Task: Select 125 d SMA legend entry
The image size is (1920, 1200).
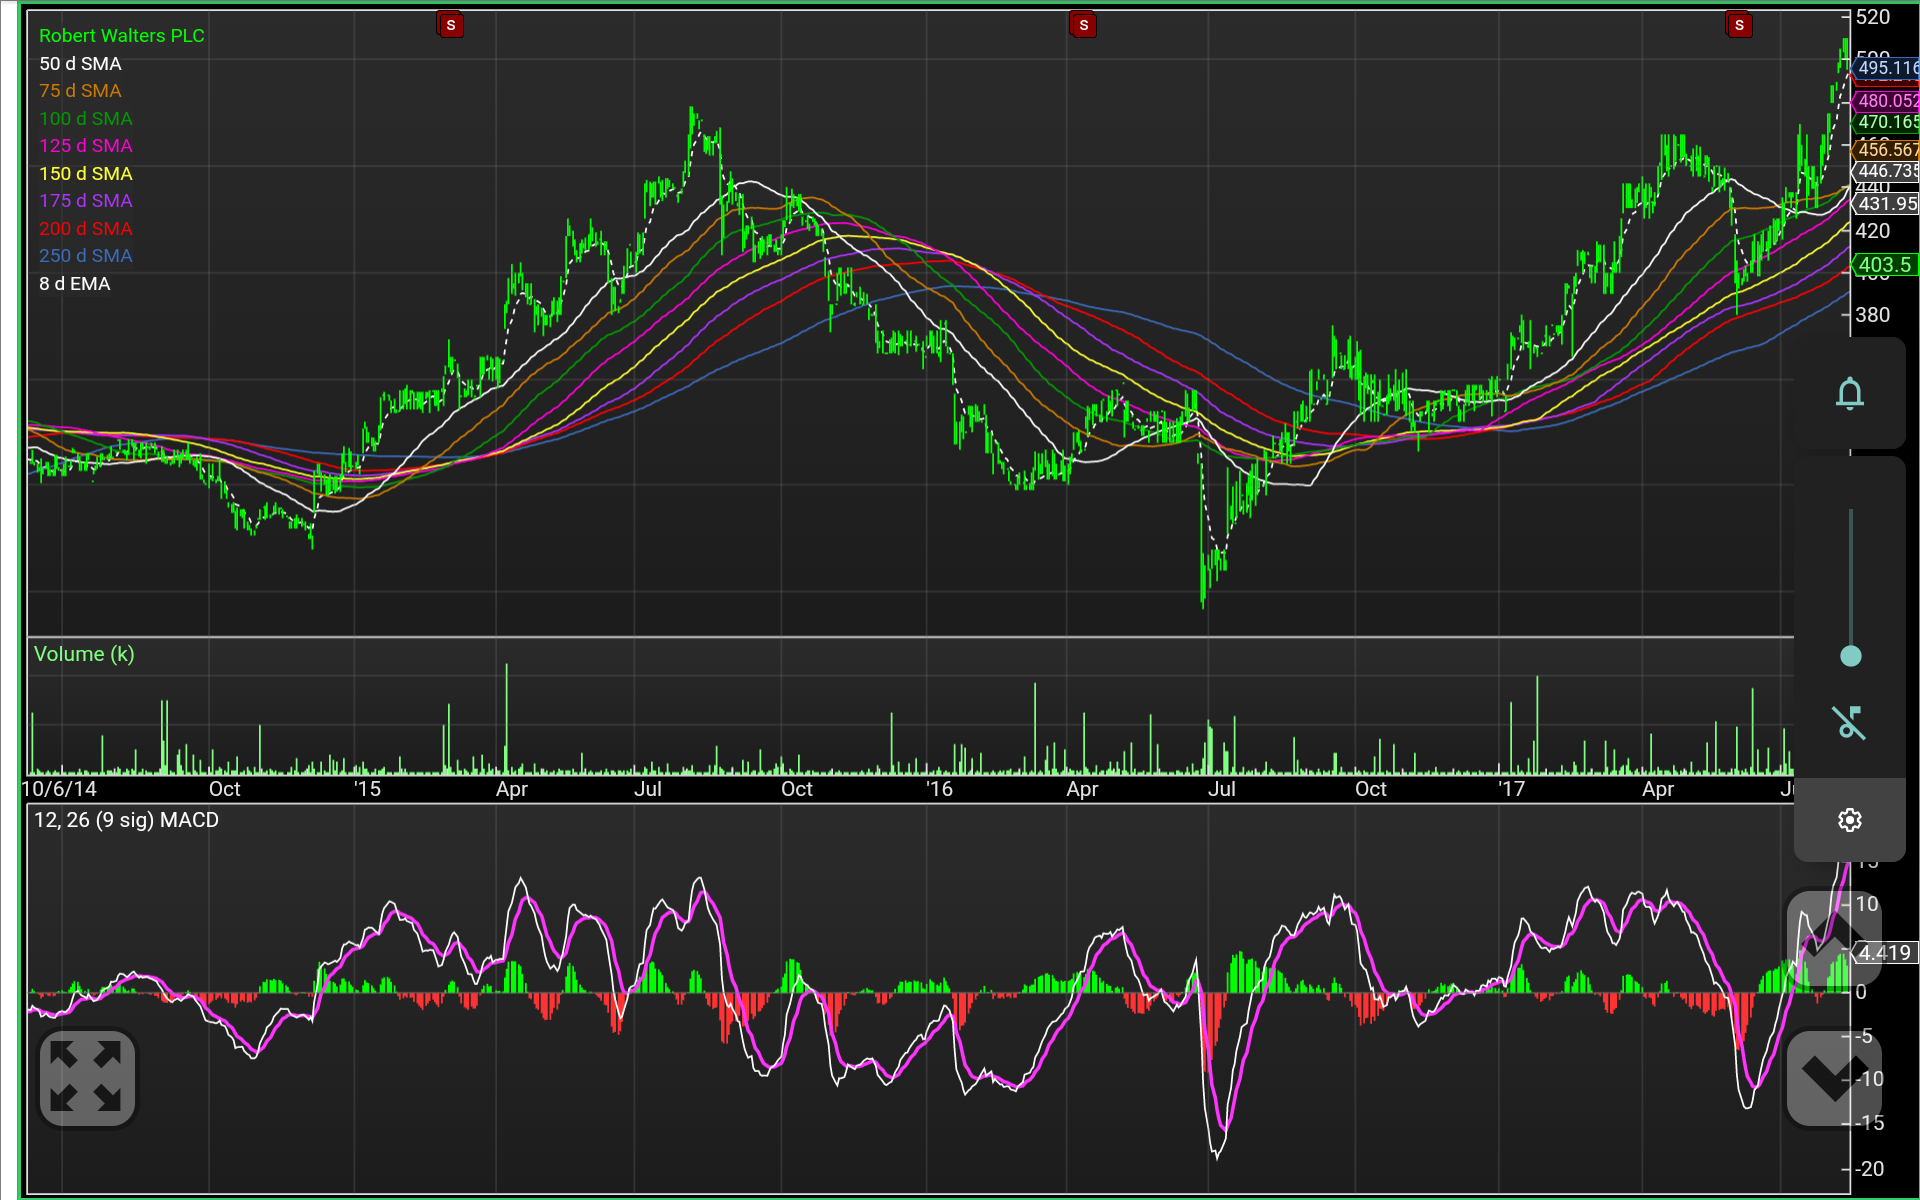Action: [x=85, y=146]
